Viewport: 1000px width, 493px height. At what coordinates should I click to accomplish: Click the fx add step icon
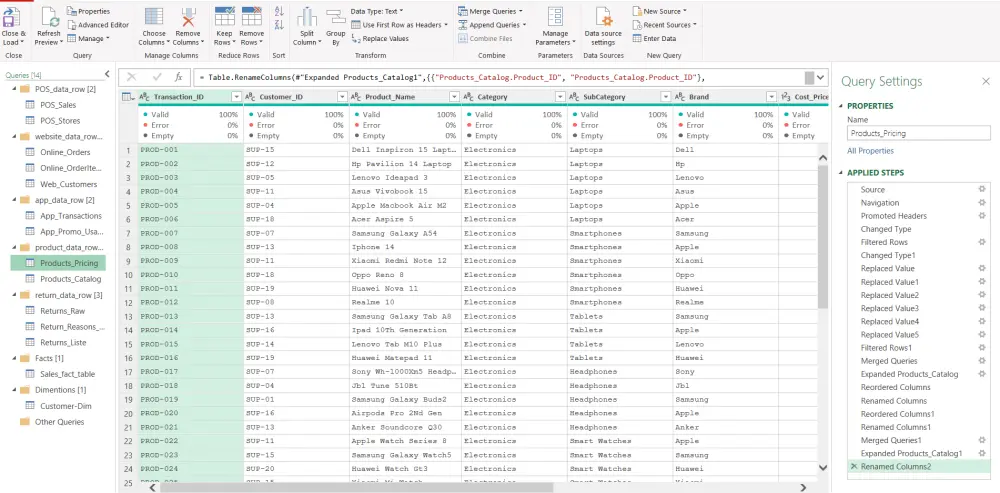coord(179,77)
